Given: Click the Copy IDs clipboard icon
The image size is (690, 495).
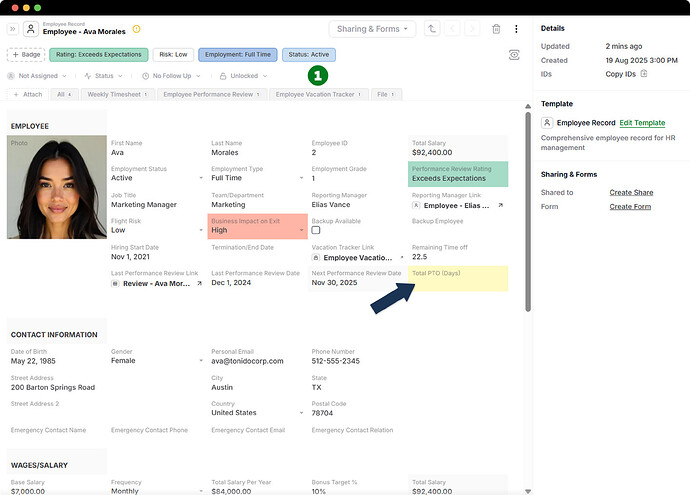Looking at the screenshot, I should pos(644,74).
